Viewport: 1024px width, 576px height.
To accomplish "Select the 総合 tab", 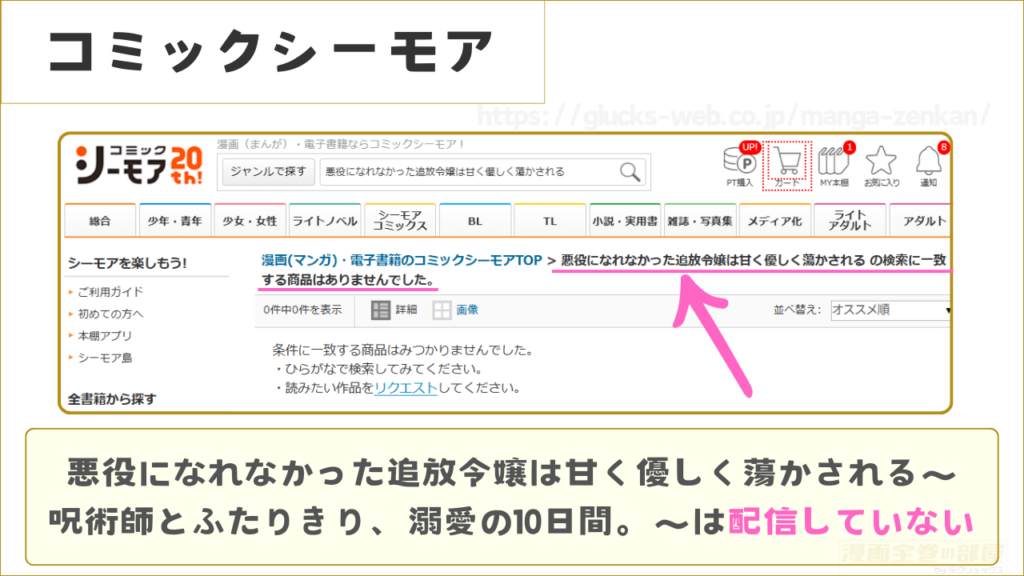I will tap(100, 221).
